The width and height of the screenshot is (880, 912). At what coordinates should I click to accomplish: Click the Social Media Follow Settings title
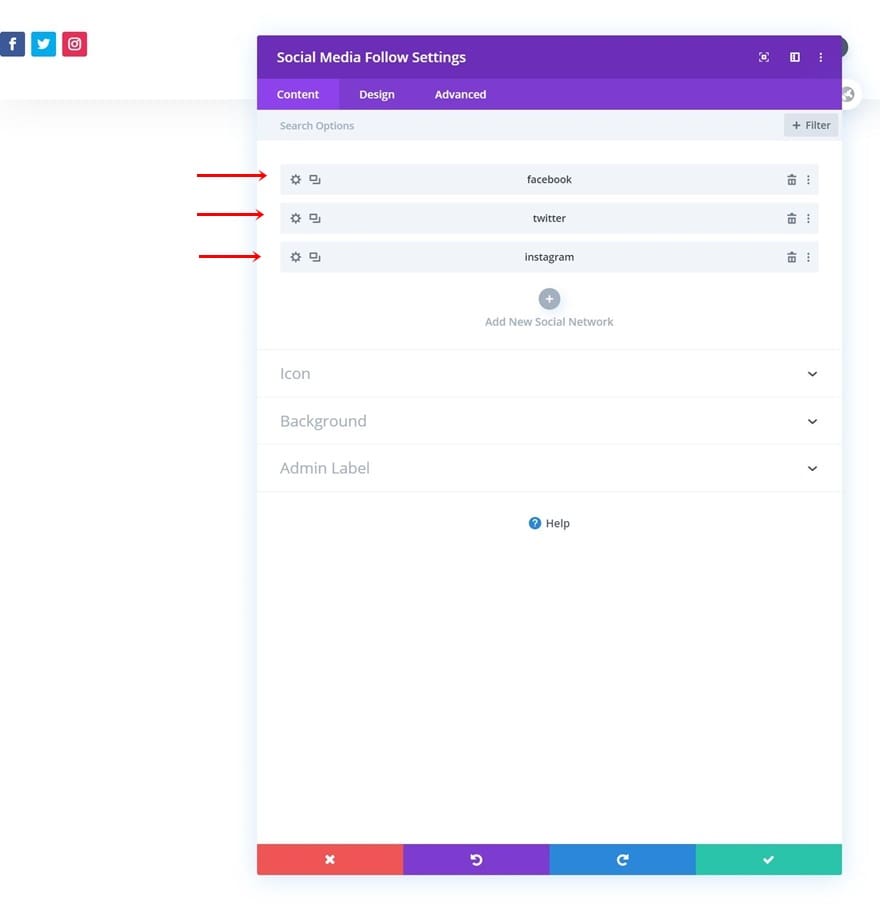(x=371, y=57)
